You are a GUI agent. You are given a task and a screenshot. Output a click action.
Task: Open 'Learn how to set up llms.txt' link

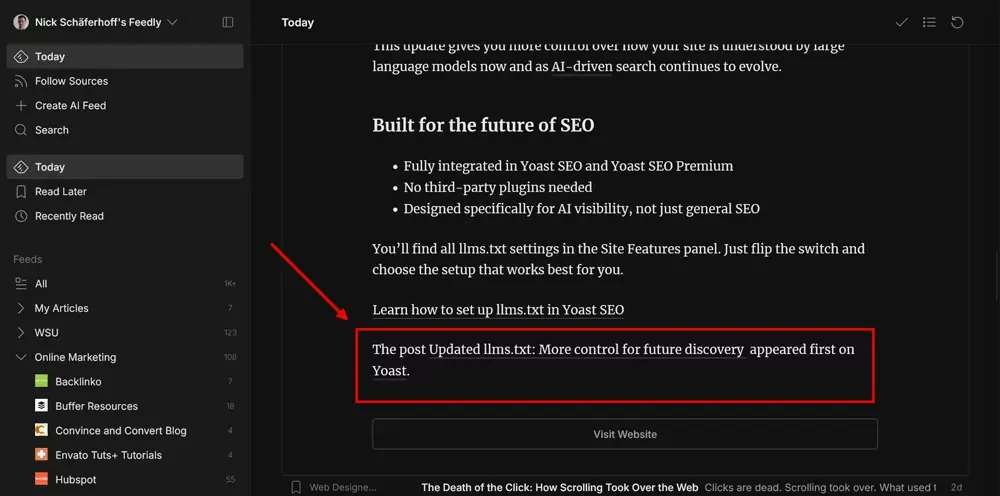[498, 310]
